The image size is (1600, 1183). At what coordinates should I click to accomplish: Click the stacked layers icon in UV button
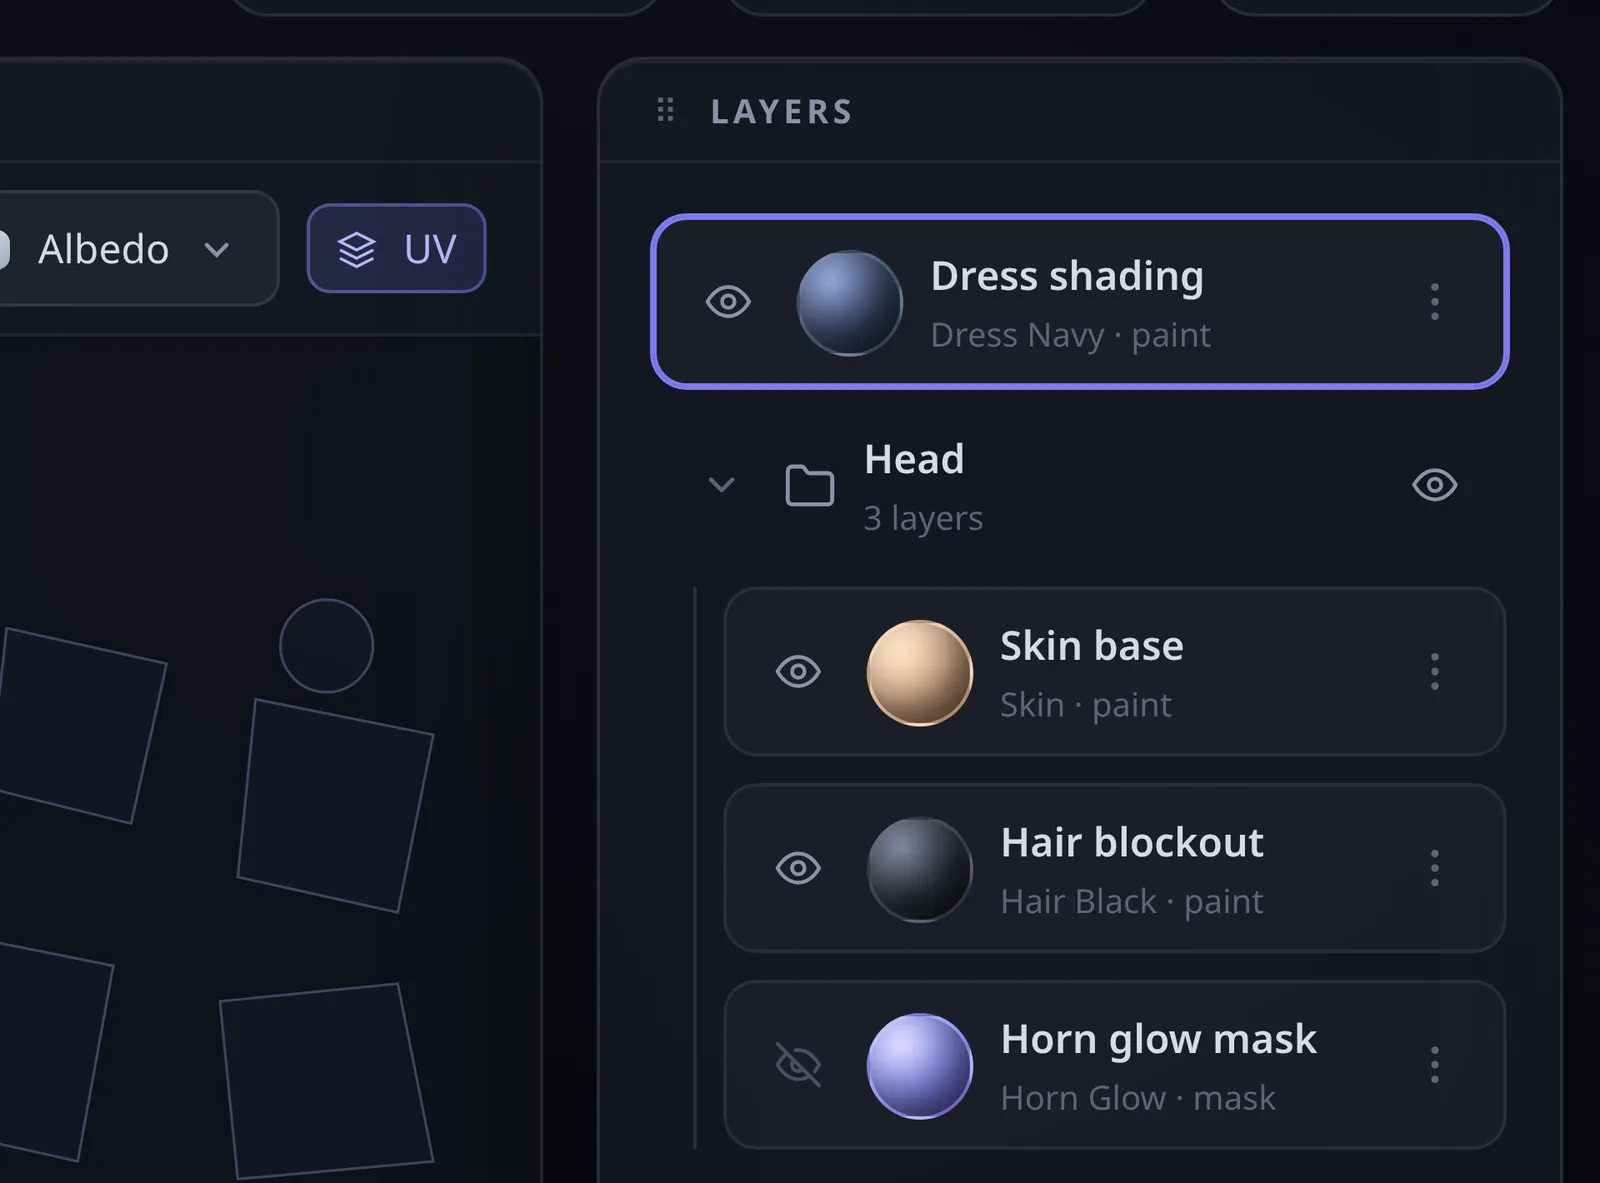(356, 249)
